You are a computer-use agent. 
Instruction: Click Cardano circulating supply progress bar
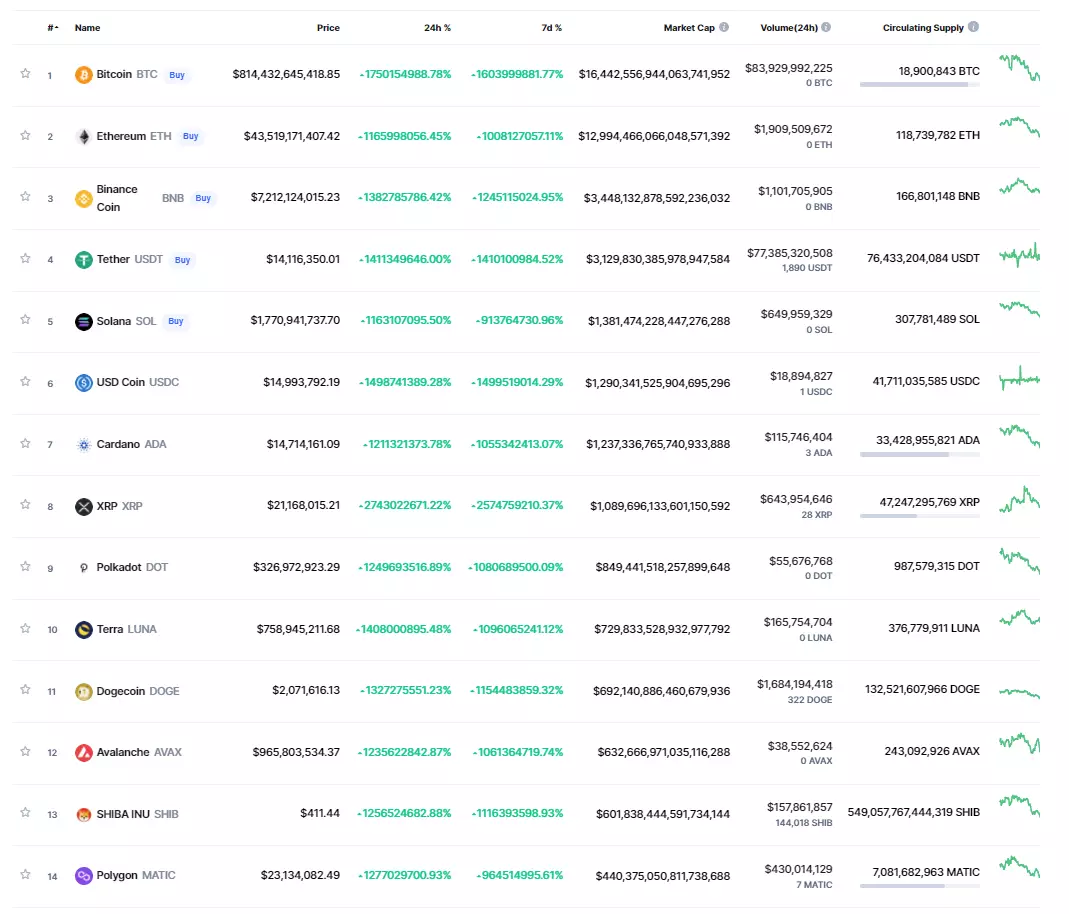pyautogui.click(x=920, y=455)
